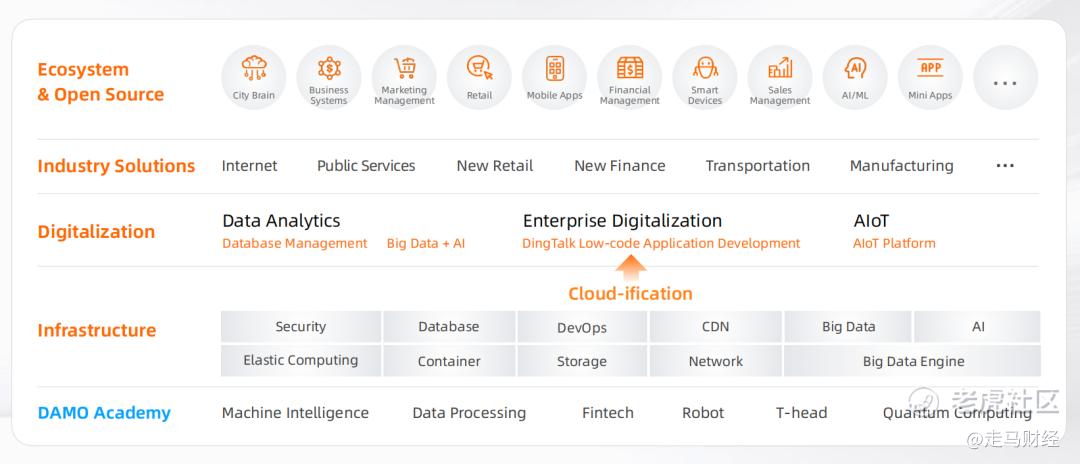Click the Digitalization heading
This screenshot has height=464, width=1080.
click(96, 231)
